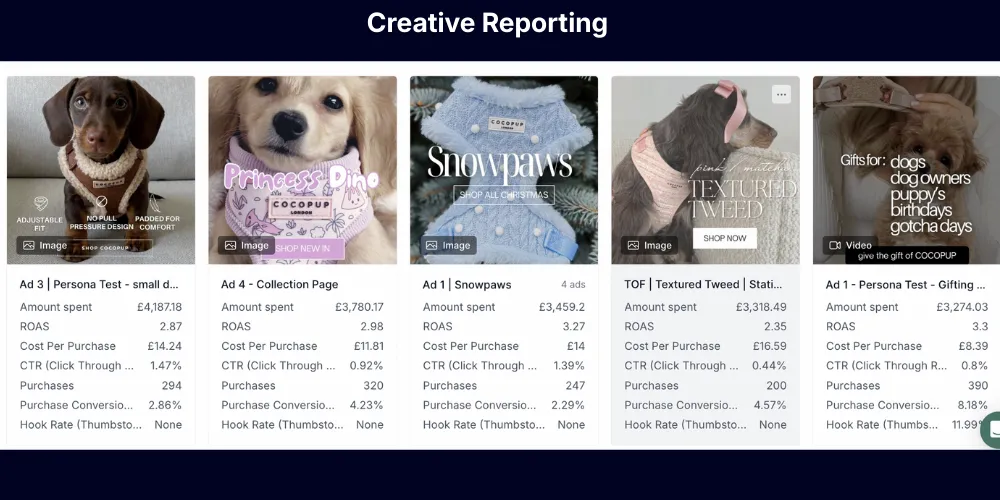Image resolution: width=1000 pixels, height=500 pixels.
Task: Click the Snowpaws cost per purchase £14
Action: pyautogui.click(x=576, y=346)
